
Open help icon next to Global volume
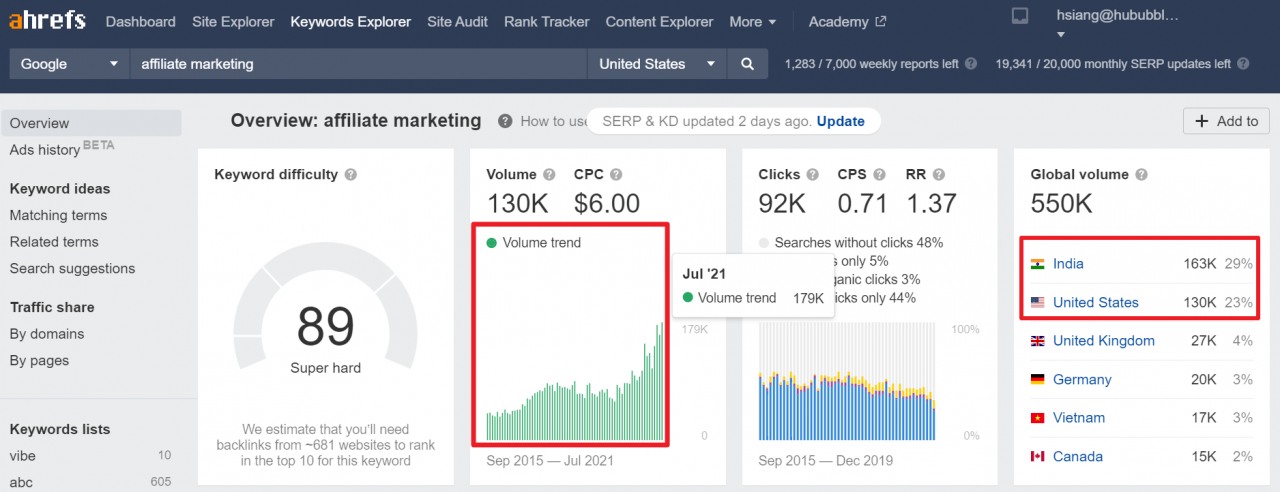1142,174
